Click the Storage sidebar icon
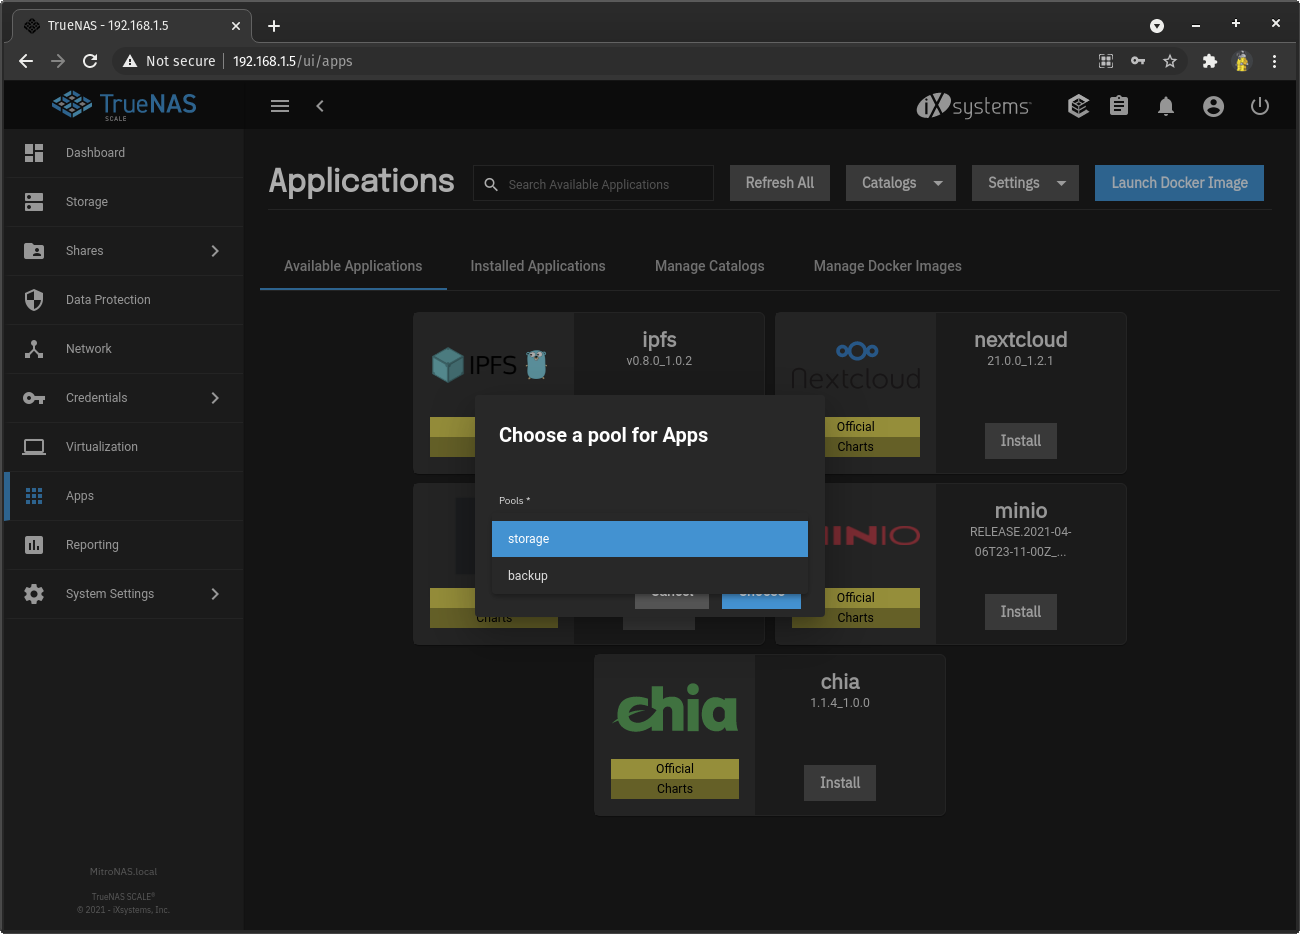Image resolution: width=1300 pixels, height=934 pixels. pos(34,202)
